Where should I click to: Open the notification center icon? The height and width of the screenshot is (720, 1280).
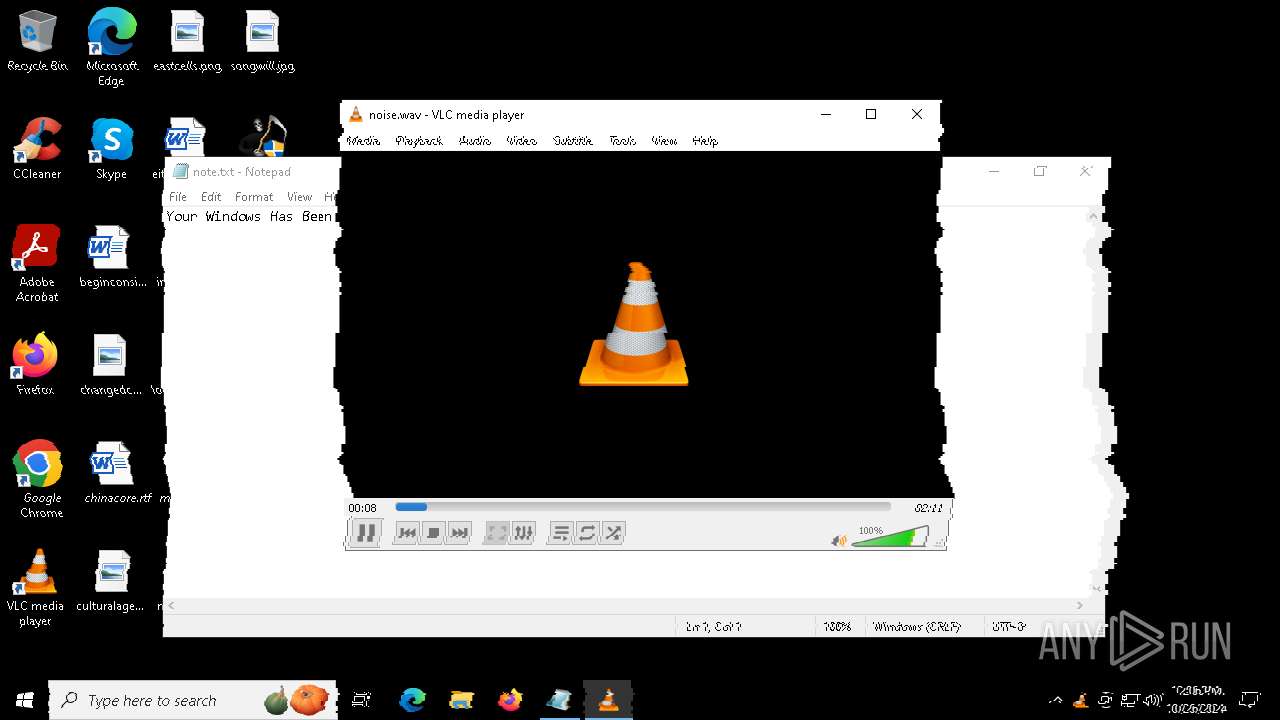[x=1250, y=700]
